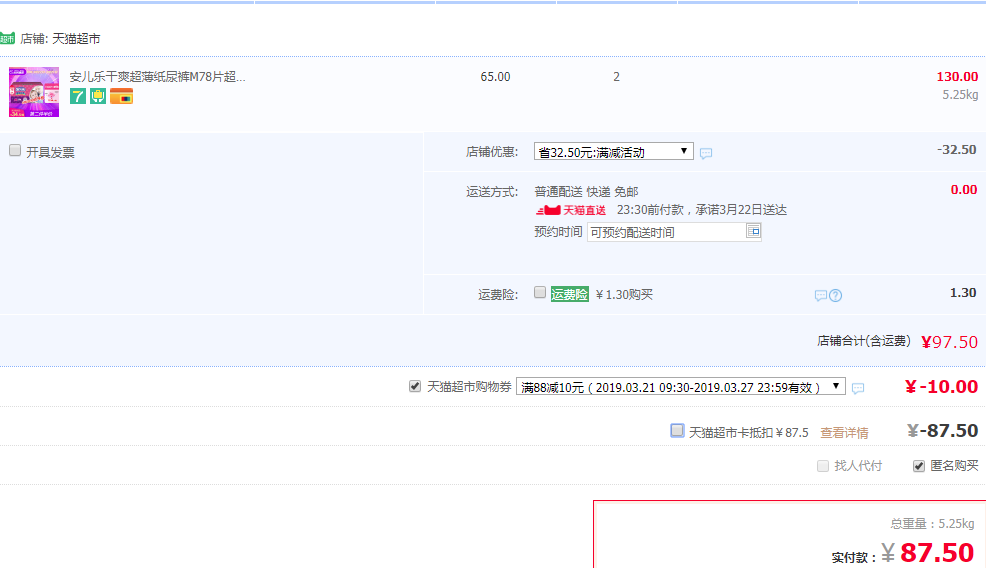Click the ¥-10.00 coupon deduction
The height and width of the screenshot is (568, 986).
pyautogui.click(x=941, y=386)
